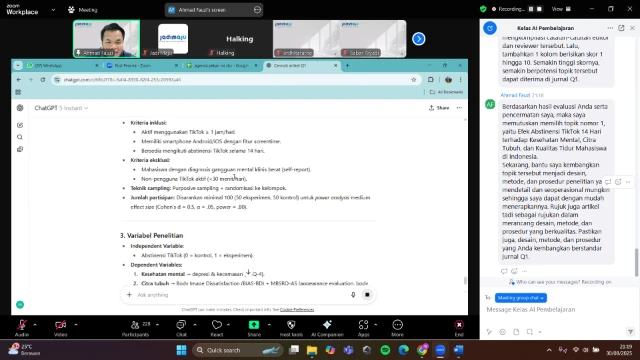Click the scroll-to-bottom arrow in ChatGPT
Viewport: 640px width, 360px height.
click(x=248, y=272)
